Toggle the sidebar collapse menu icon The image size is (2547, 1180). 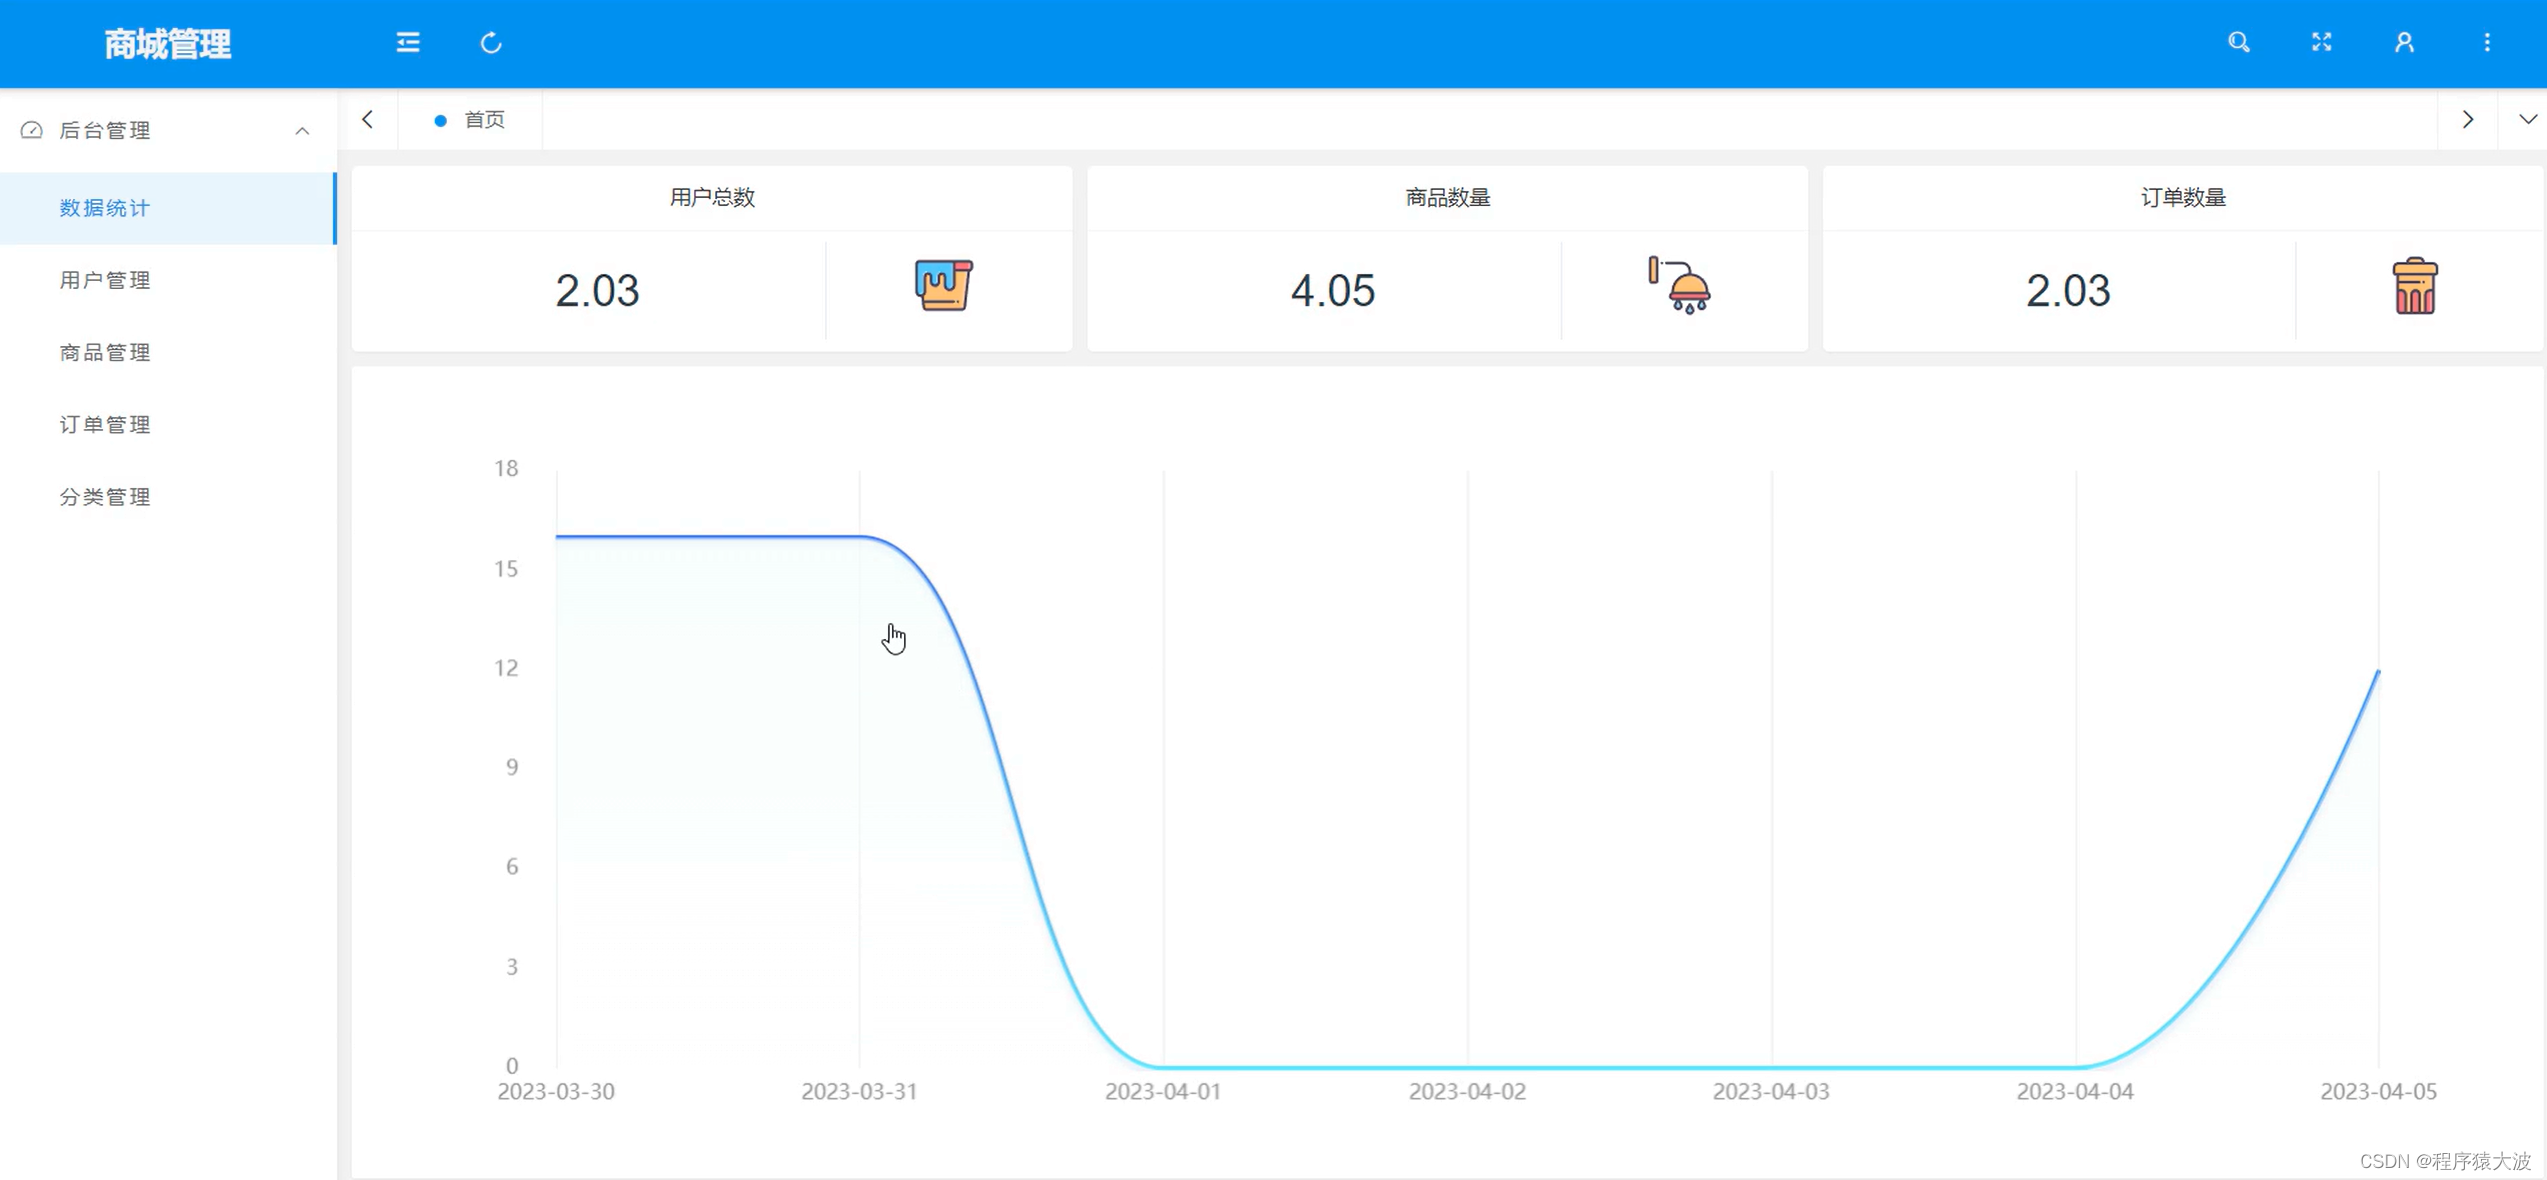407,42
